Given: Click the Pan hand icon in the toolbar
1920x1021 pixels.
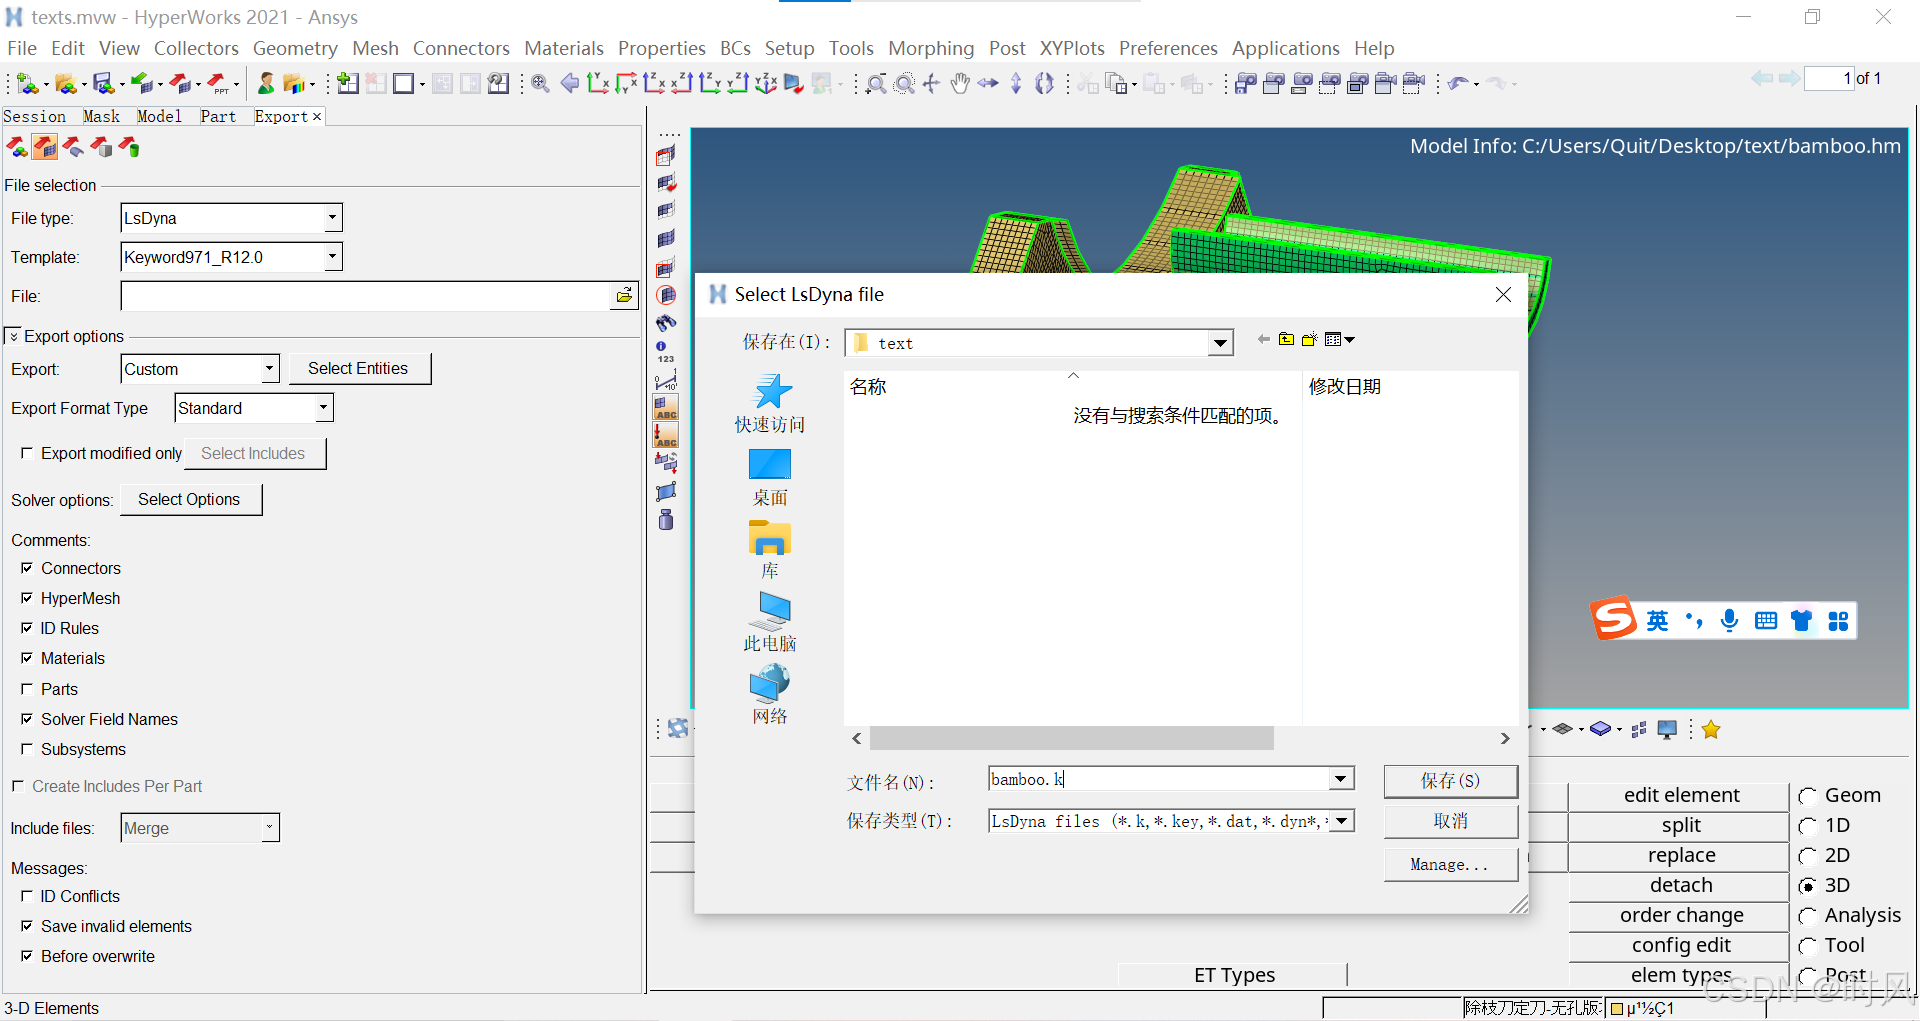Looking at the screenshot, I should point(960,84).
